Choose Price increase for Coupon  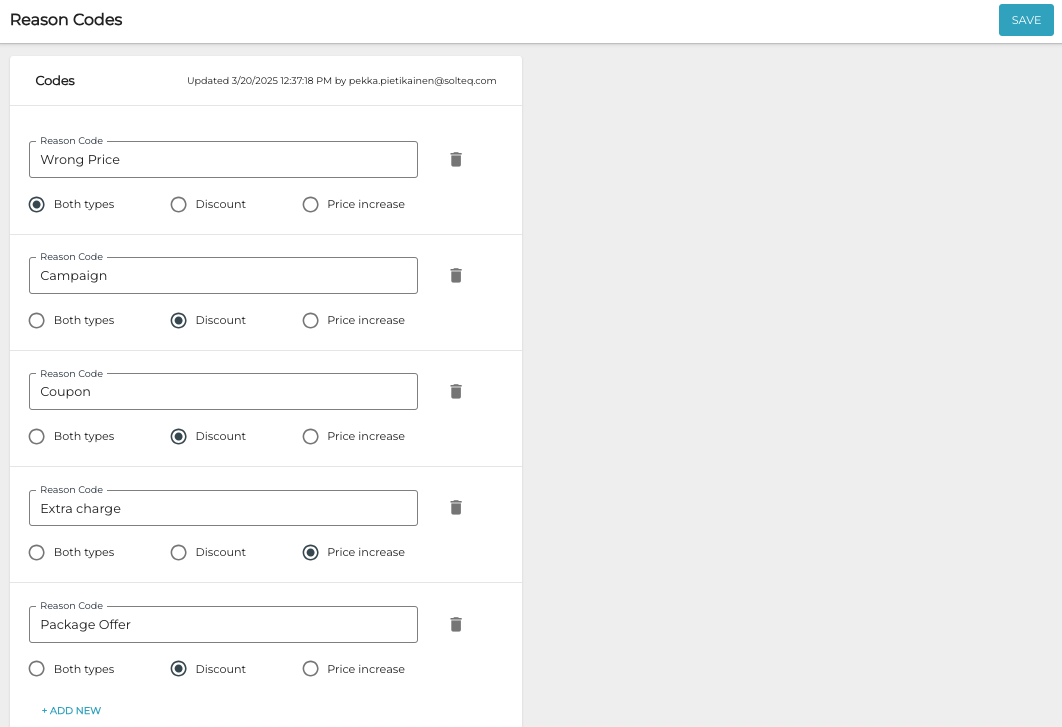point(311,436)
